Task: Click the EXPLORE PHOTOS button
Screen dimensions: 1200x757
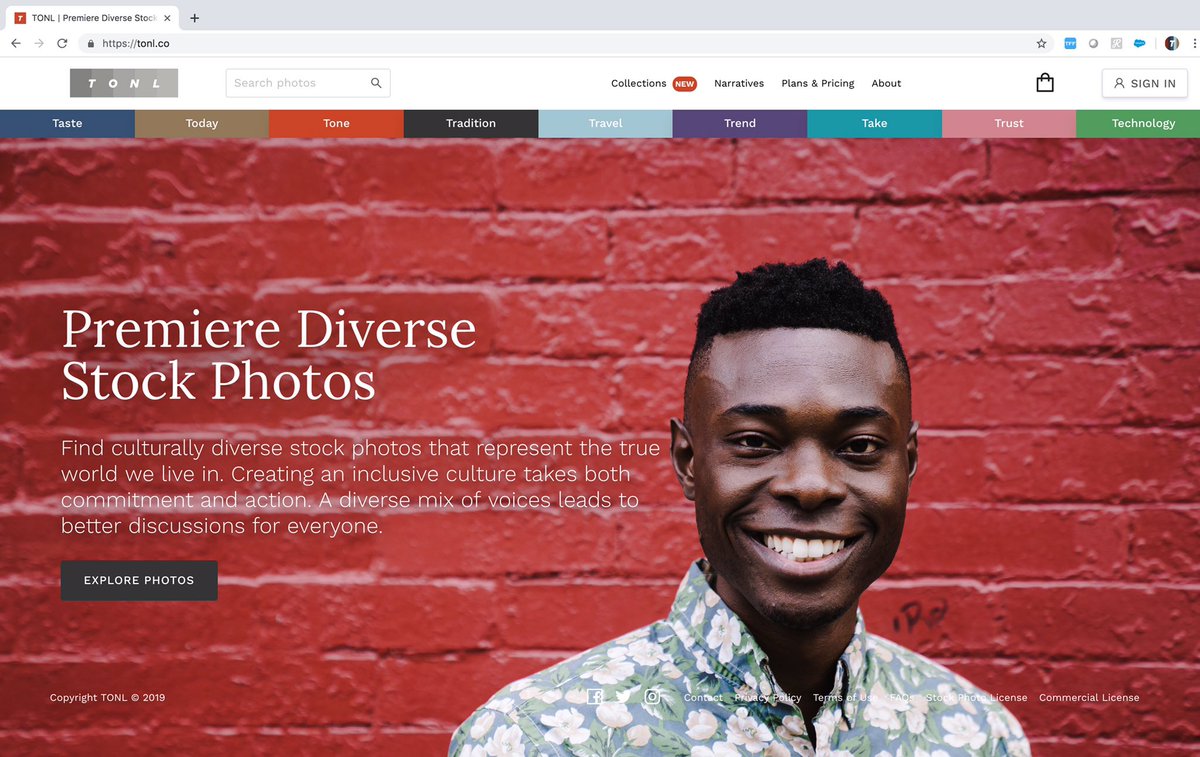Action: [139, 580]
